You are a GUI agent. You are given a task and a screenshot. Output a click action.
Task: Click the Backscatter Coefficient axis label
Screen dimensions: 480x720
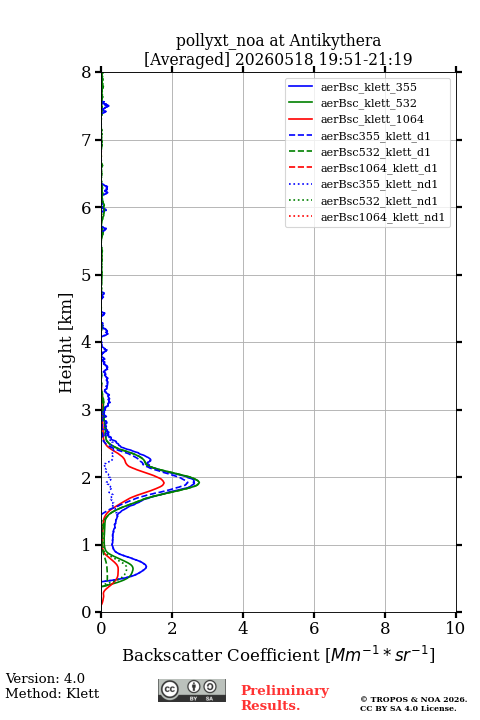click(x=278, y=655)
